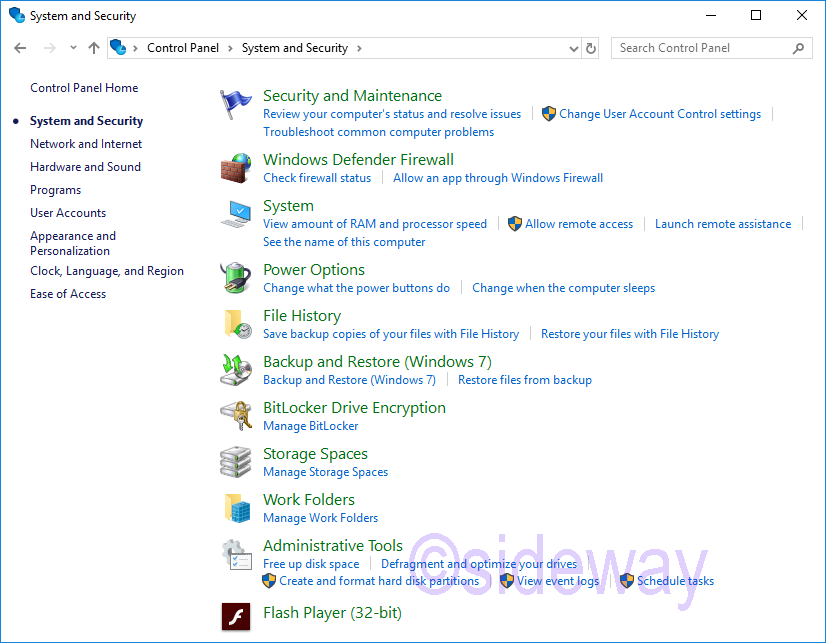
Task: Expand the chevron after Control Panel breadcrumb
Action: click(x=230, y=48)
